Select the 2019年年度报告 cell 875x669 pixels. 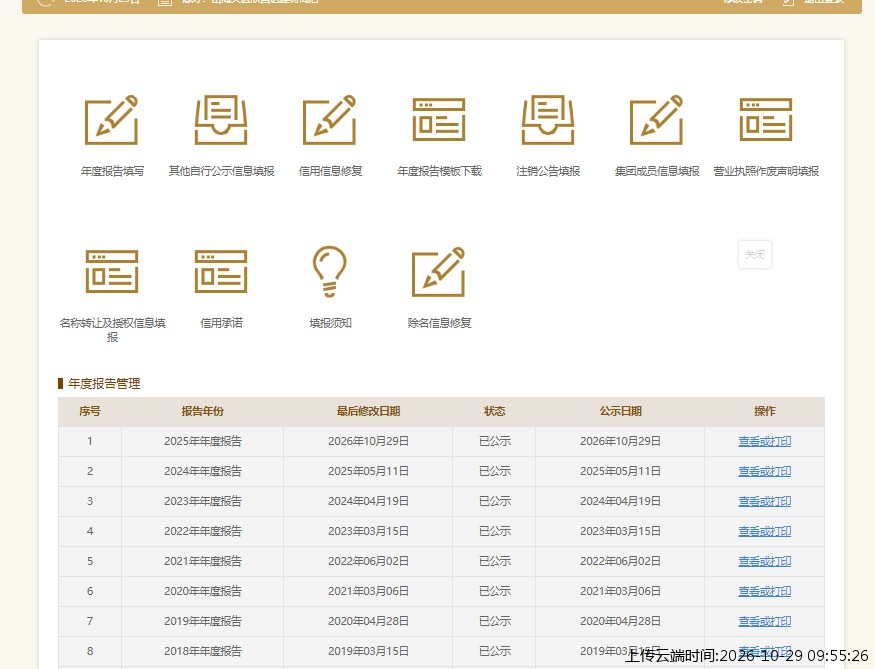203,622
